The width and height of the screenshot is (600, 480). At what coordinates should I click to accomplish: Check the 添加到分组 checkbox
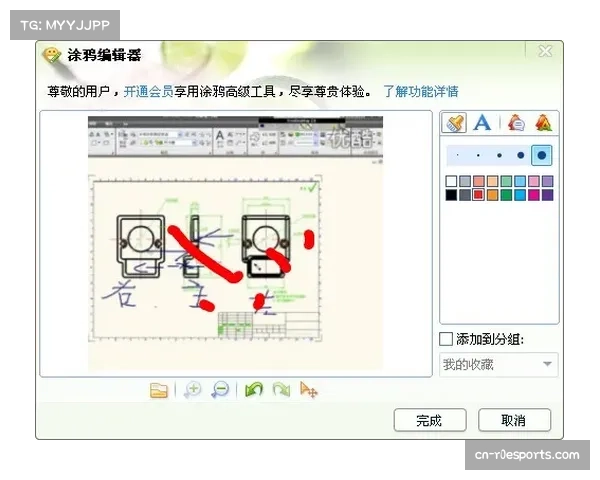click(x=446, y=340)
